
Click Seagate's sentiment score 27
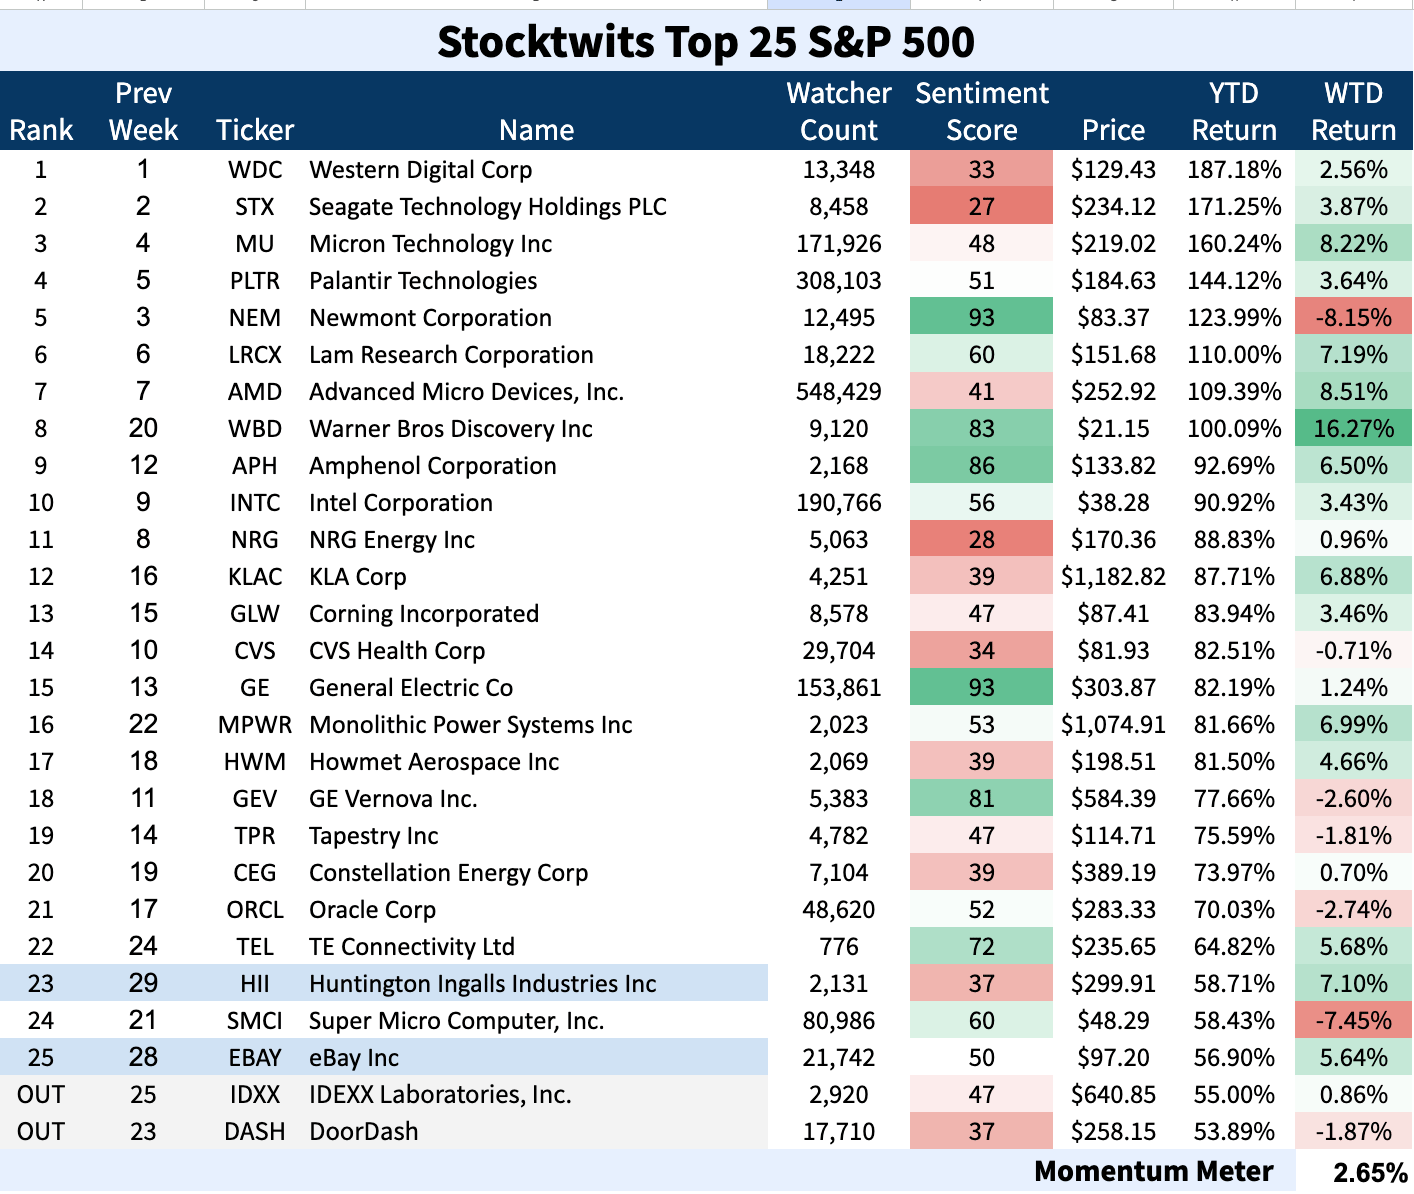pyautogui.click(x=982, y=207)
